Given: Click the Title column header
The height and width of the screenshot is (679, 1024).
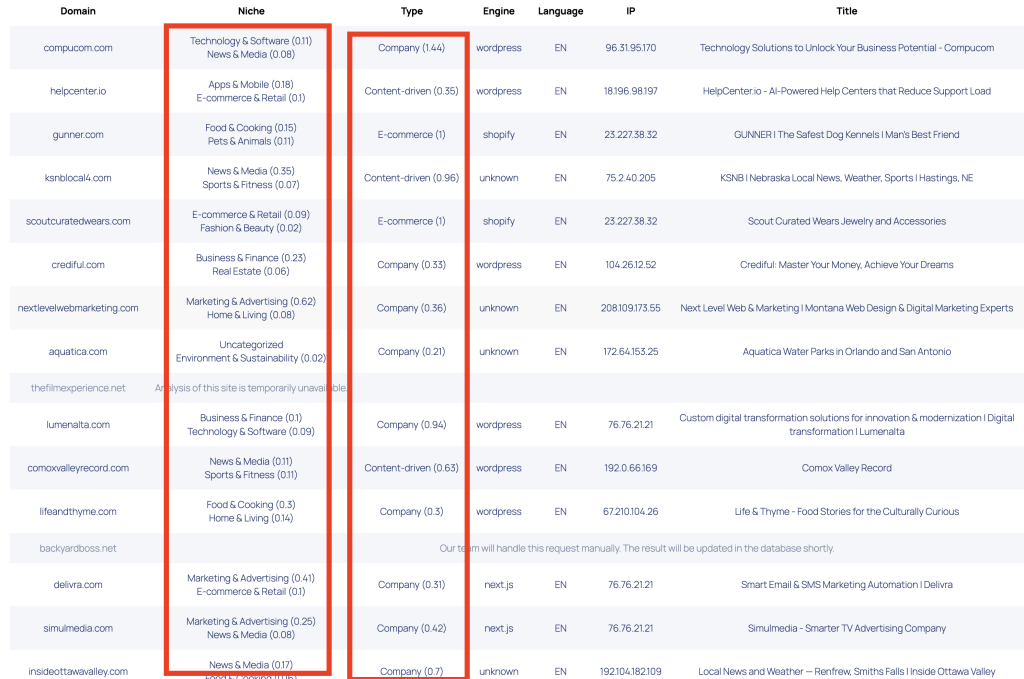Looking at the screenshot, I should click(846, 11).
